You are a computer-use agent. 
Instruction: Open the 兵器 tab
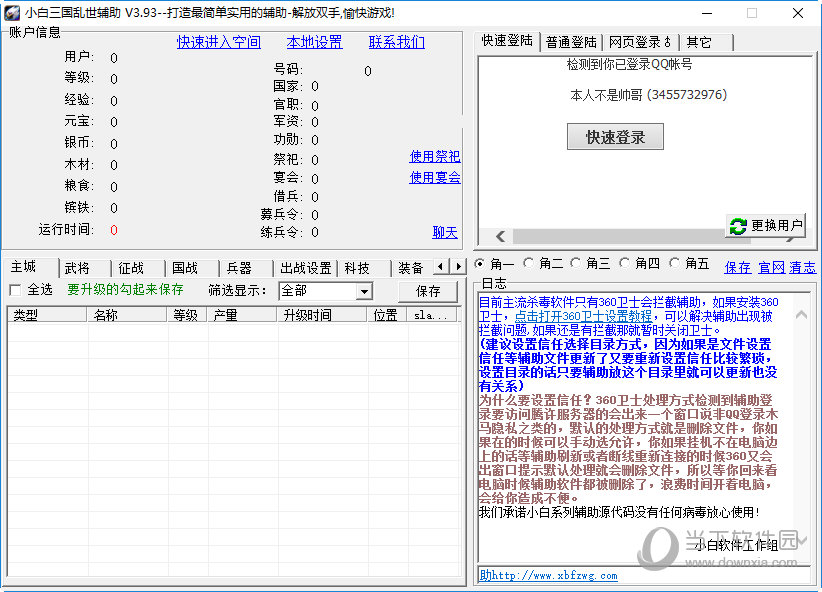246,268
